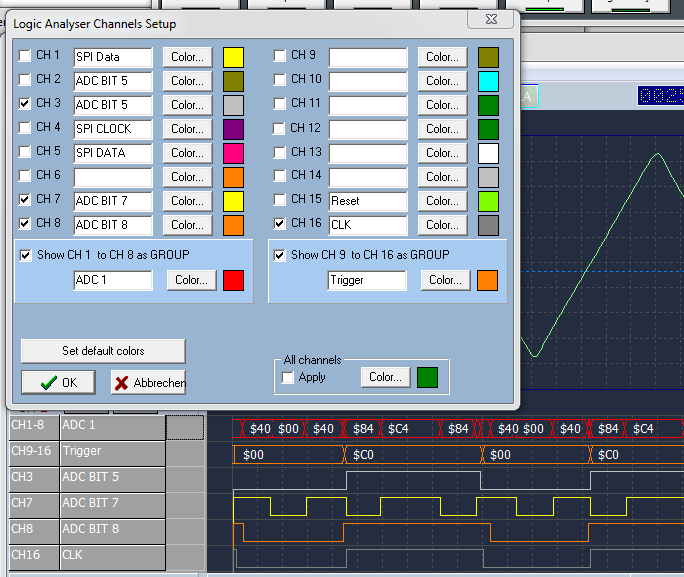
Task: Select the CH3 row label in signal list
Action: 34,479
